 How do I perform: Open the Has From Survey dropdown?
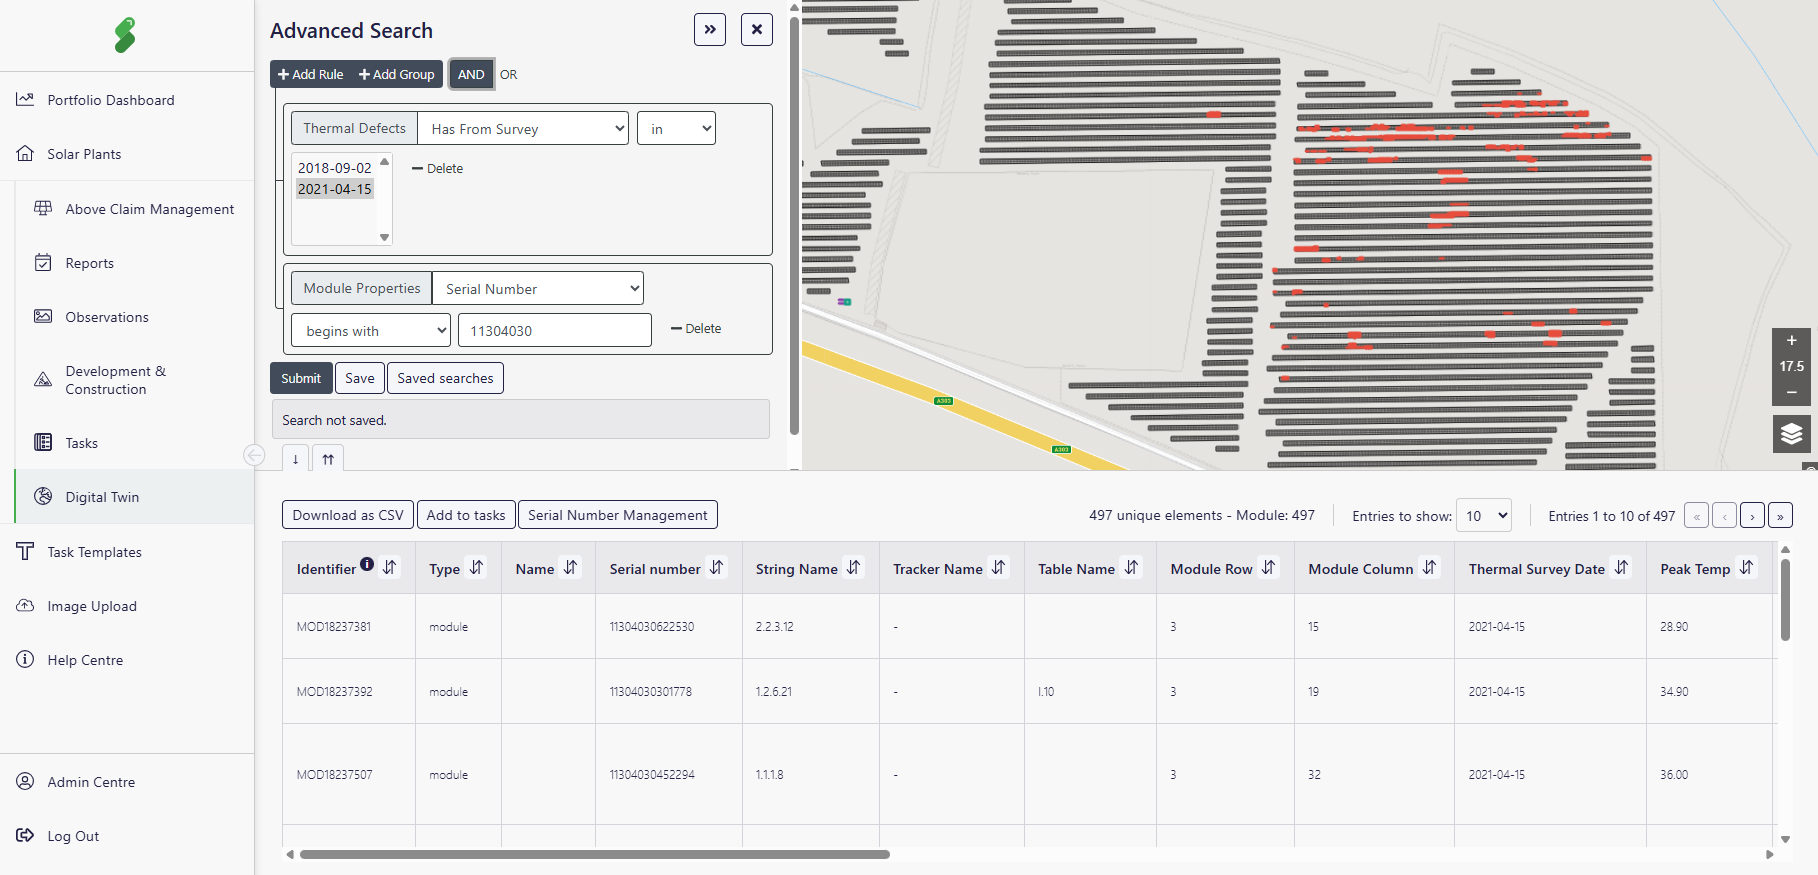tap(523, 129)
